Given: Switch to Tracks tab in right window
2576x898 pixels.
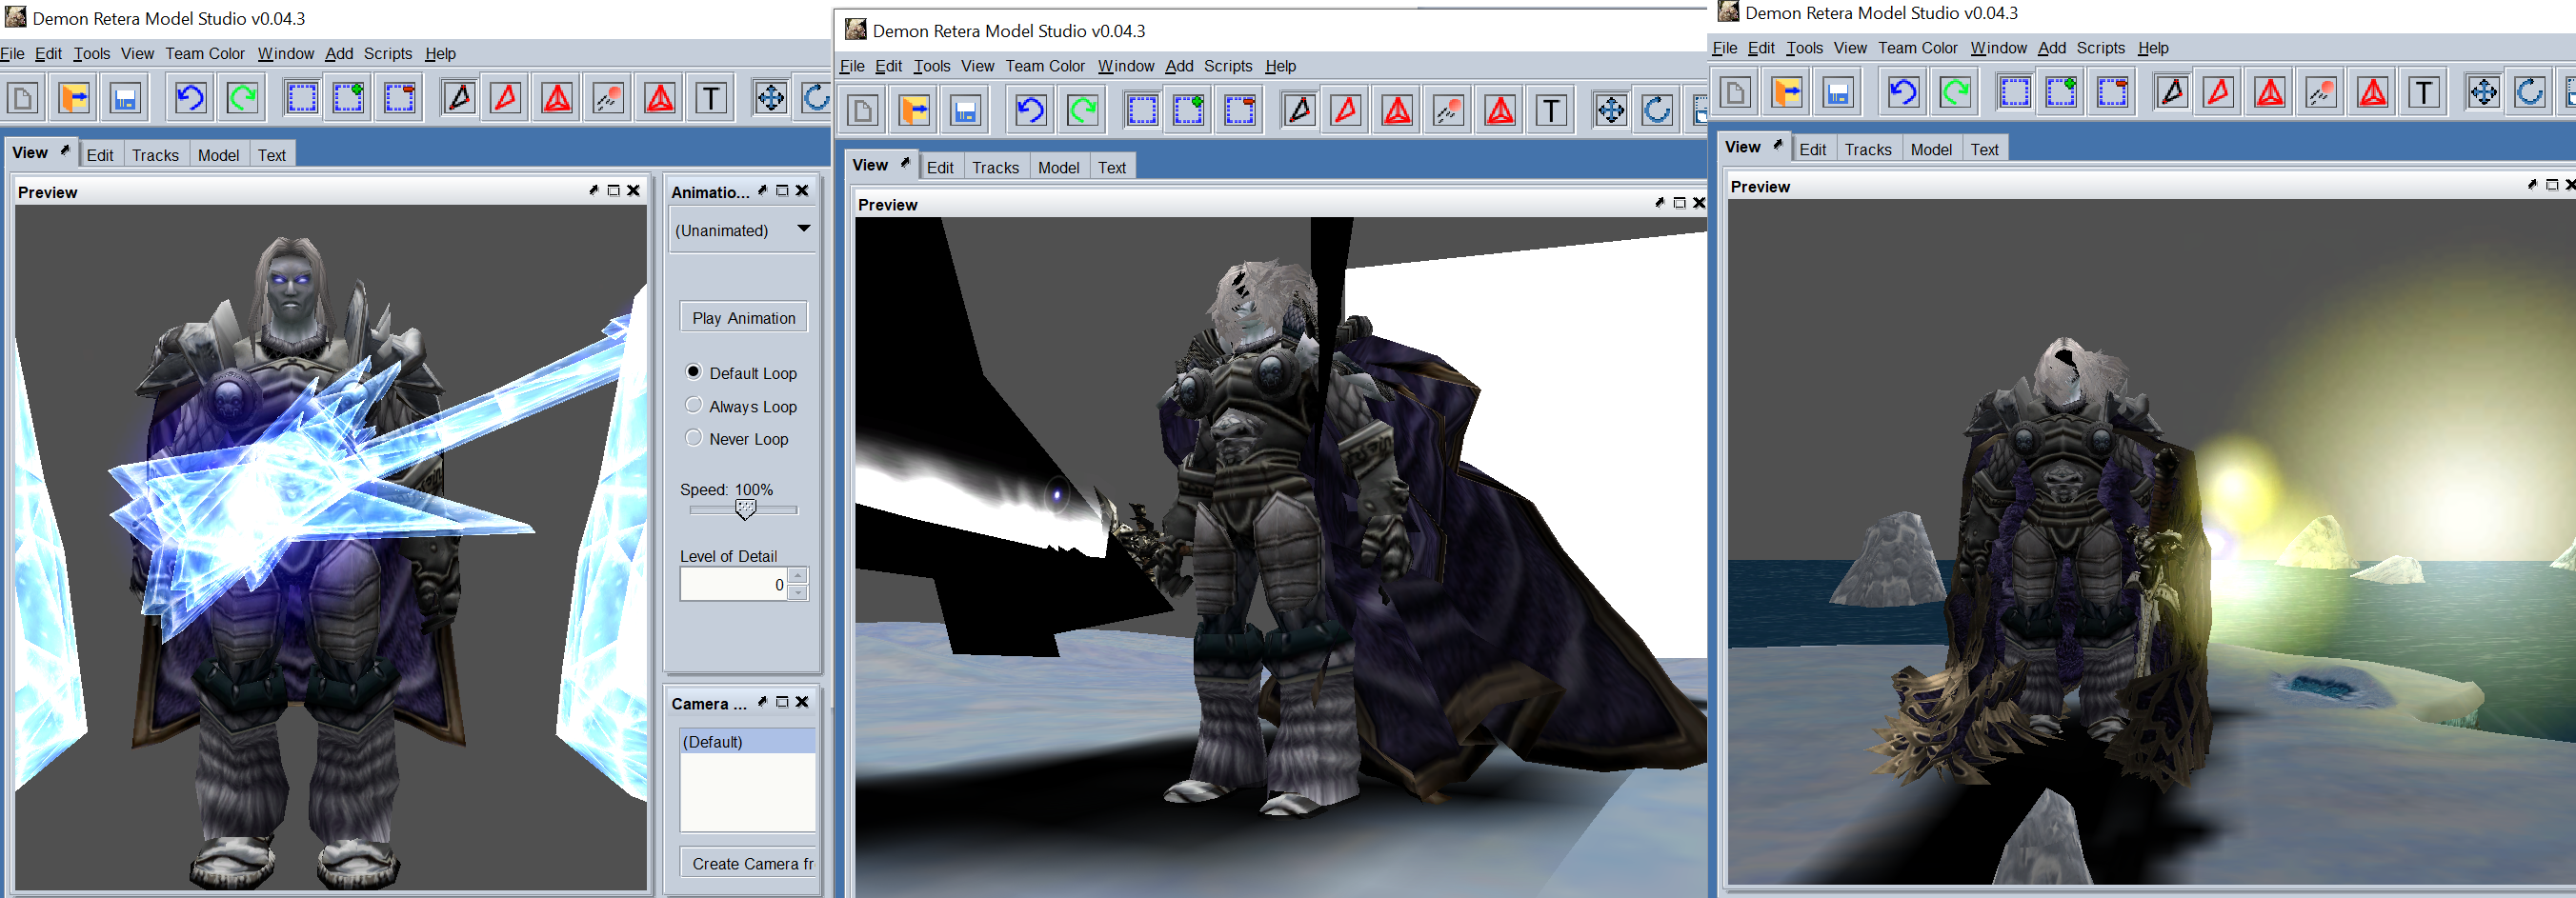Looking at the screenshot, I should [x=1868, y=150].
